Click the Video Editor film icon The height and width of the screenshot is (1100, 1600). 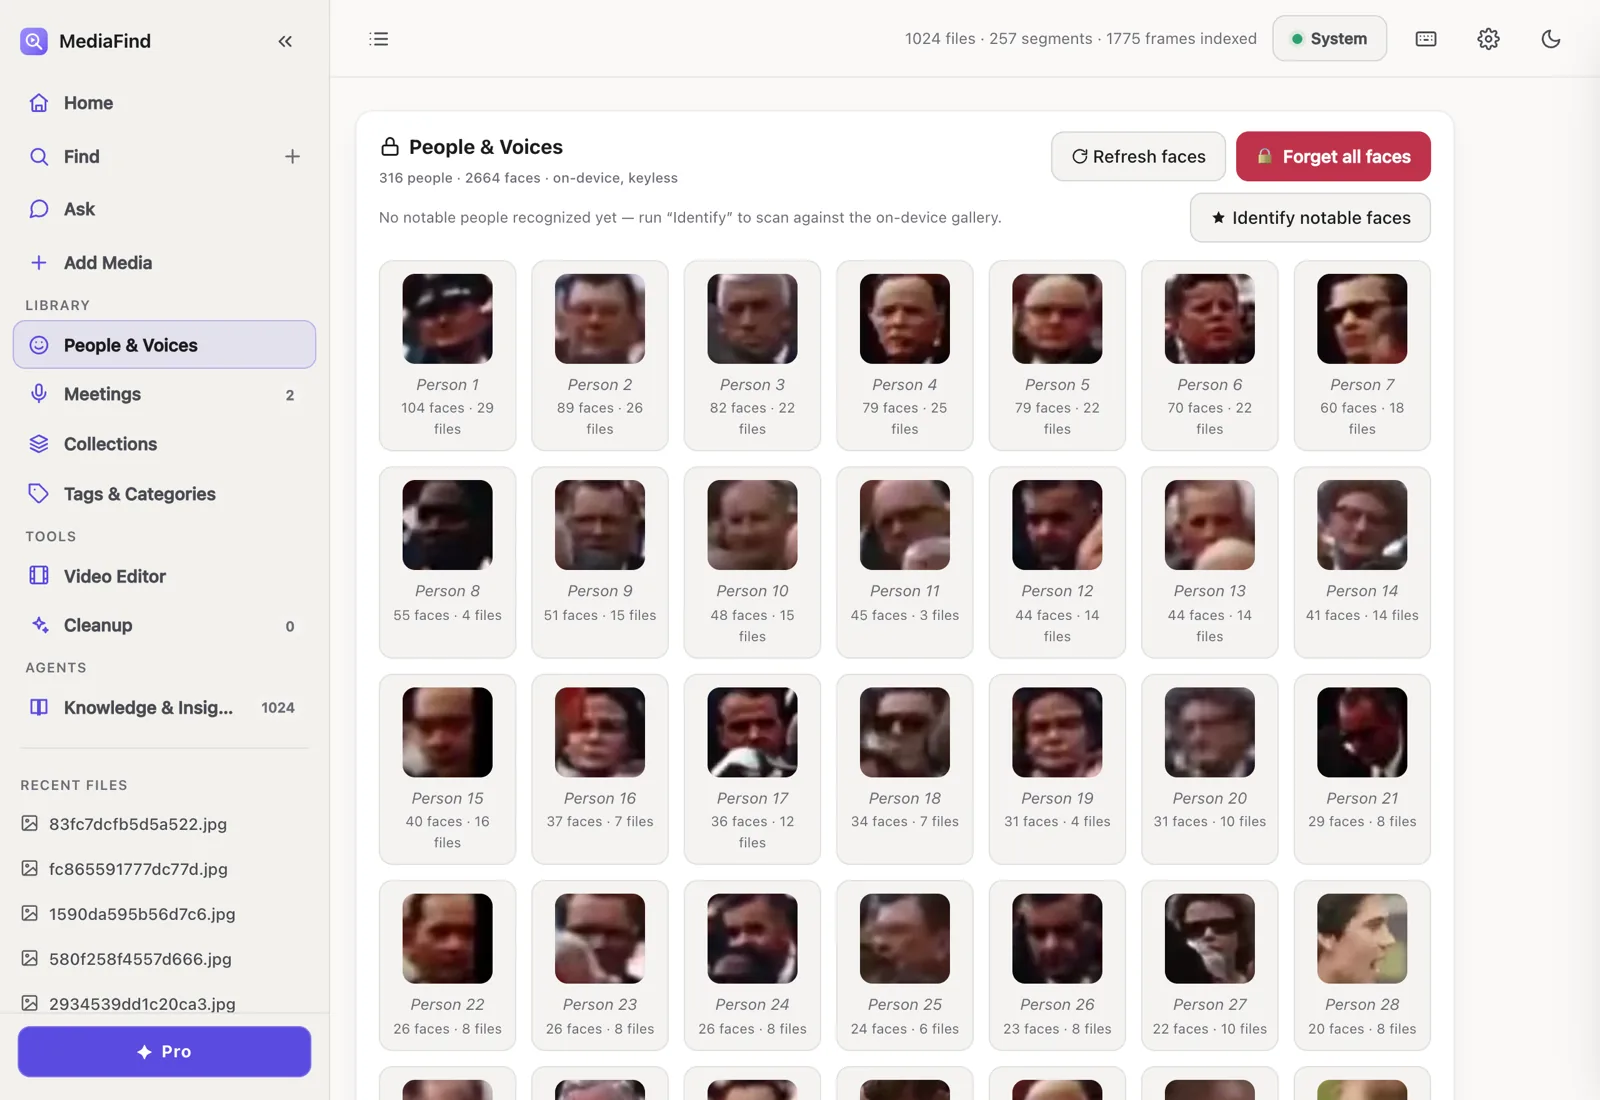point(39,575)
